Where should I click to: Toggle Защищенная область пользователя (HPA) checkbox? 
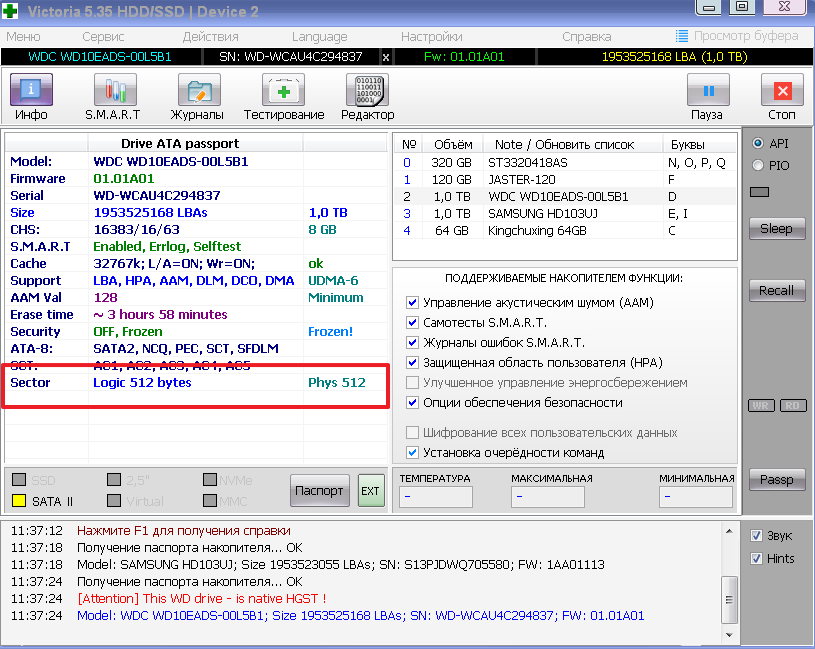click(x=412, y=363)
